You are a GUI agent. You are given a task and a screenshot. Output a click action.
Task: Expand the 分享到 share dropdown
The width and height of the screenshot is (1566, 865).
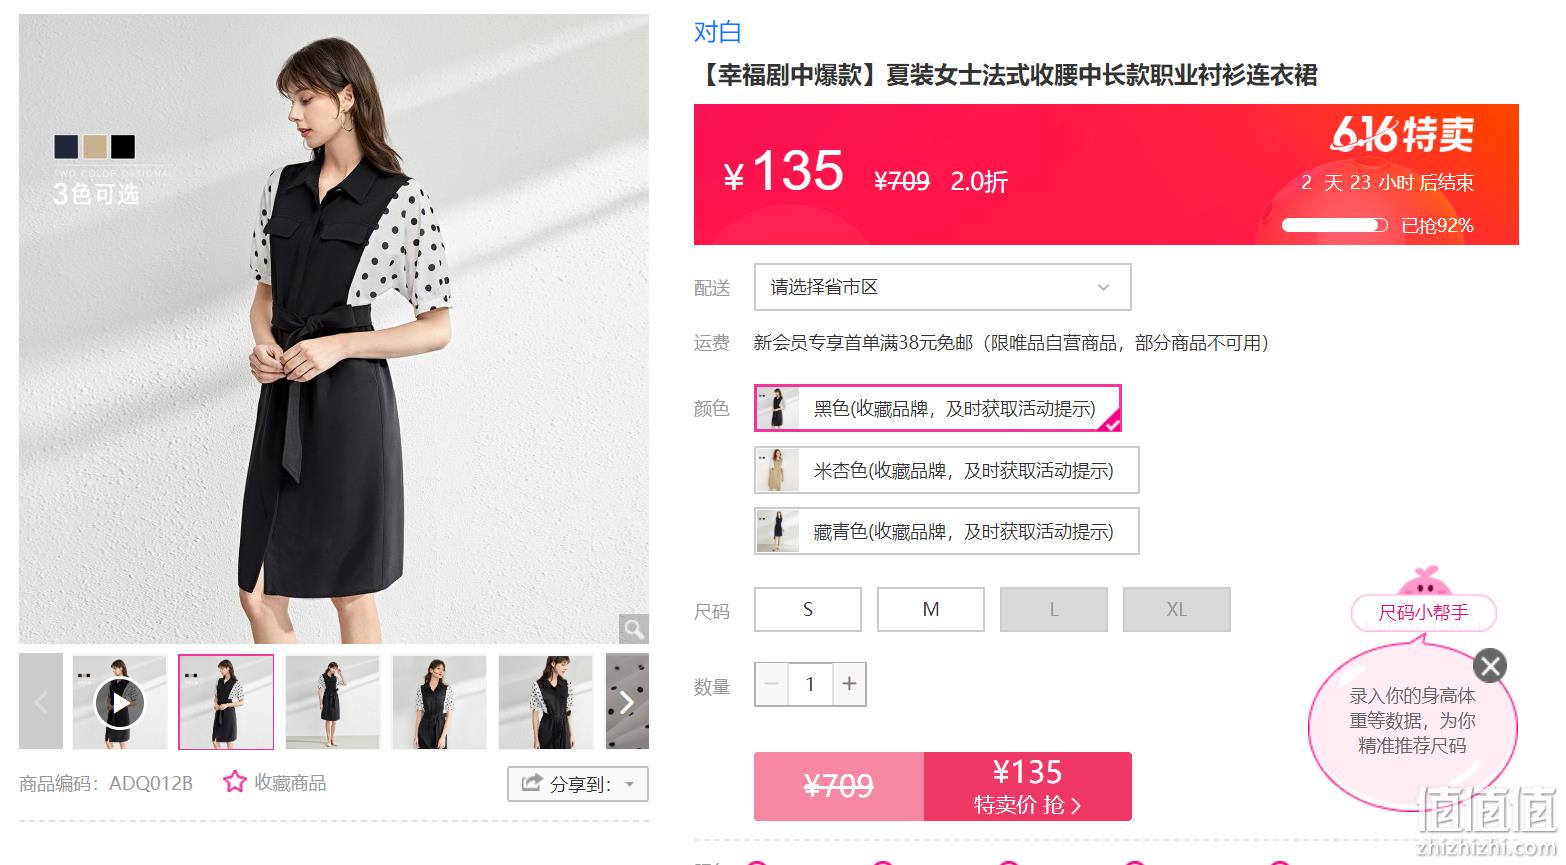578,784
